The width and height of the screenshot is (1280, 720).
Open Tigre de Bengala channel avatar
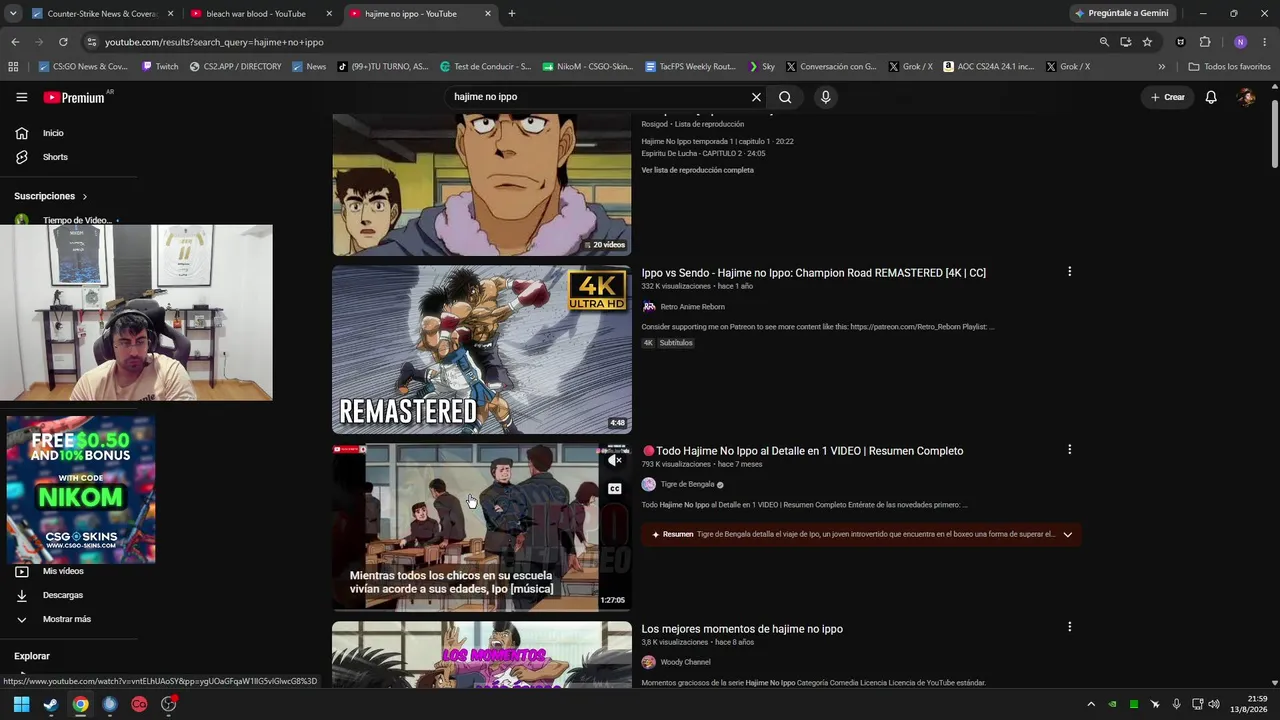[x=648, y=484]
